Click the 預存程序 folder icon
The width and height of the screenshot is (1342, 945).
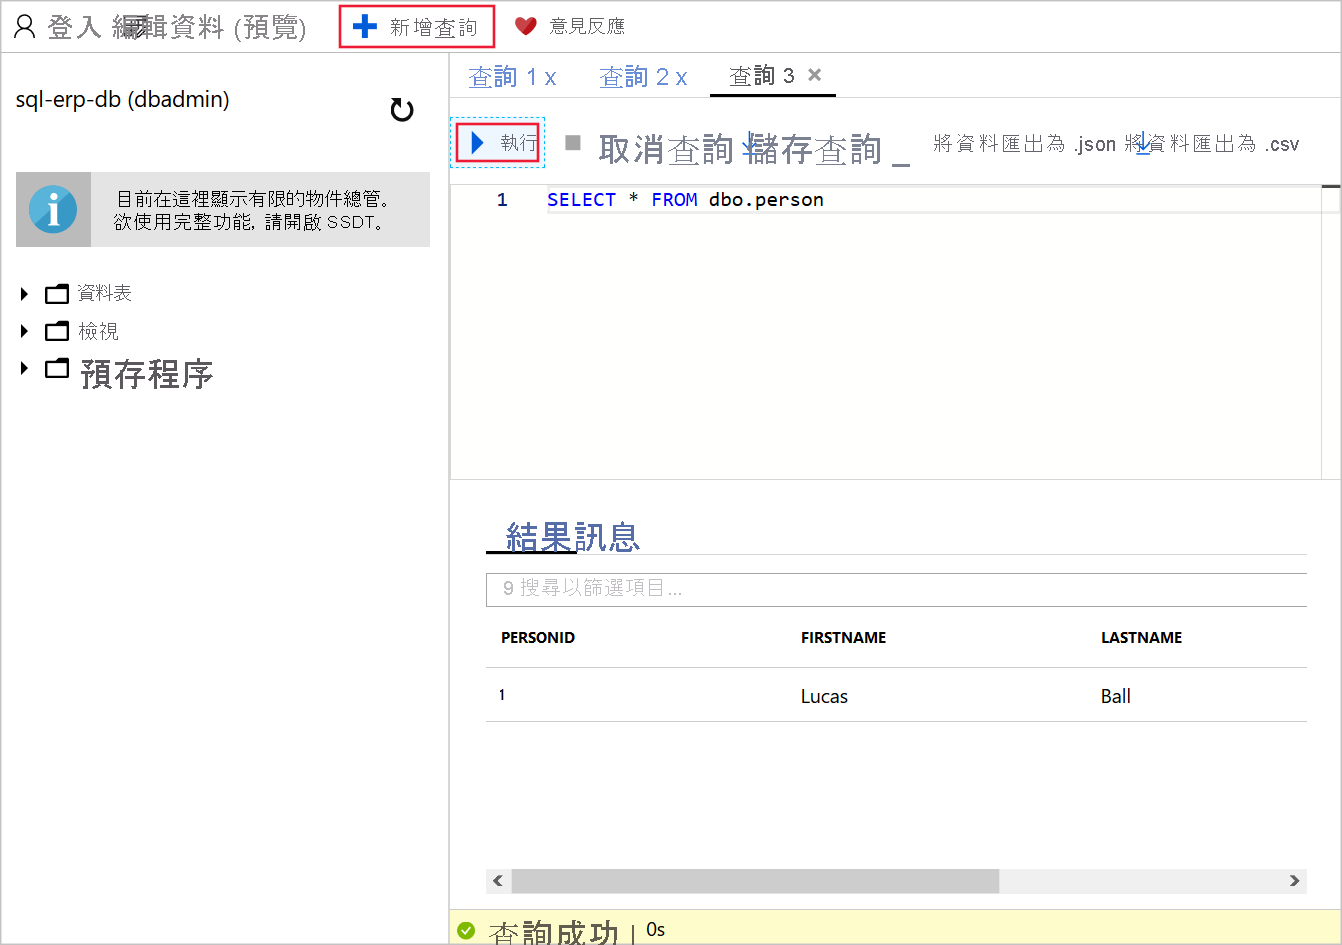coord(58,368)
